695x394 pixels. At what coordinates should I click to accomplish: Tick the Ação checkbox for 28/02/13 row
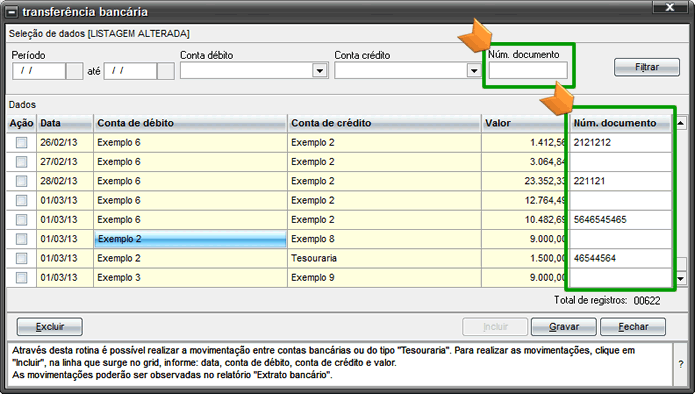(x=21, y=181)
